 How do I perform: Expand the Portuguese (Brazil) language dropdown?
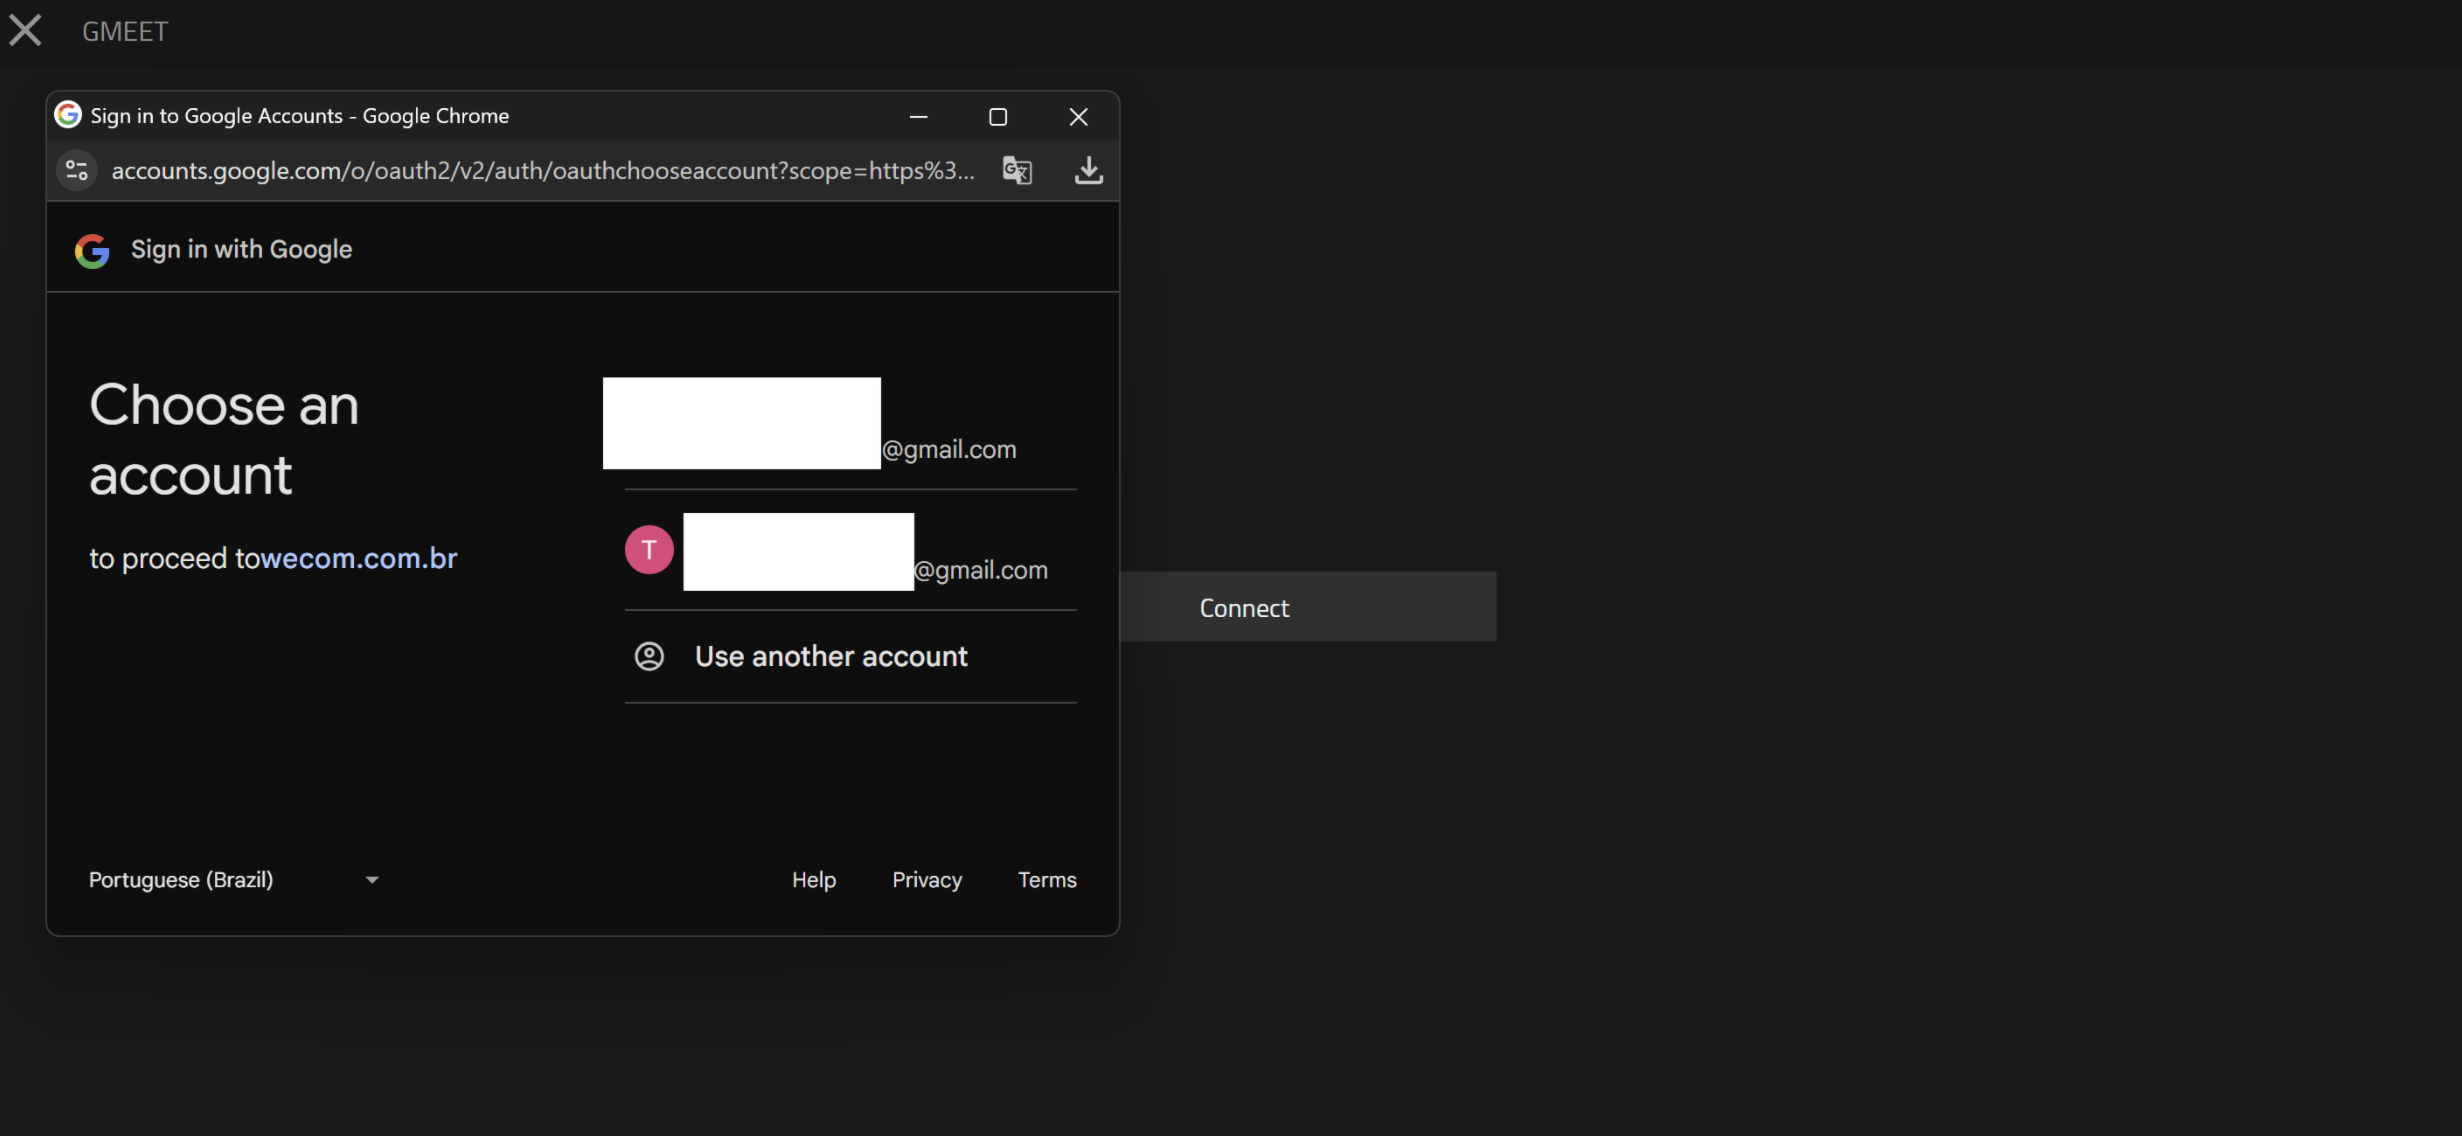coord(181,880)
